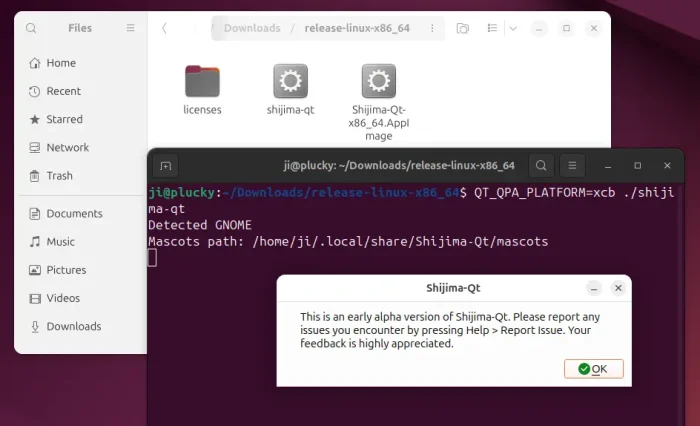
Task: Open Downloads in the Files path bar
Action: tap(252, 28)
